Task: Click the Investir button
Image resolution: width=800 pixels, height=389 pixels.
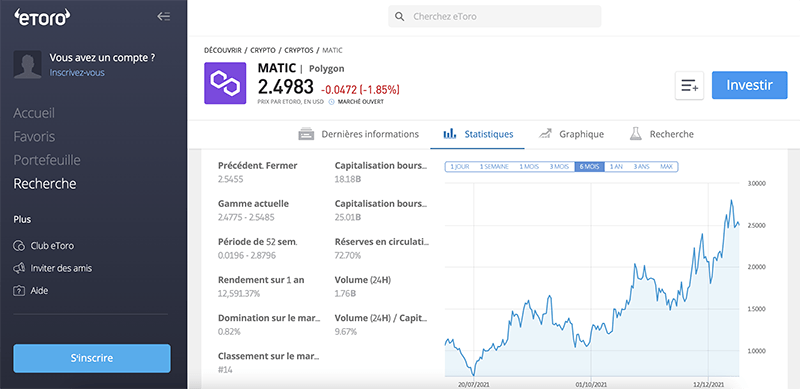Action: pyautogui.click(x=749, y=85)
